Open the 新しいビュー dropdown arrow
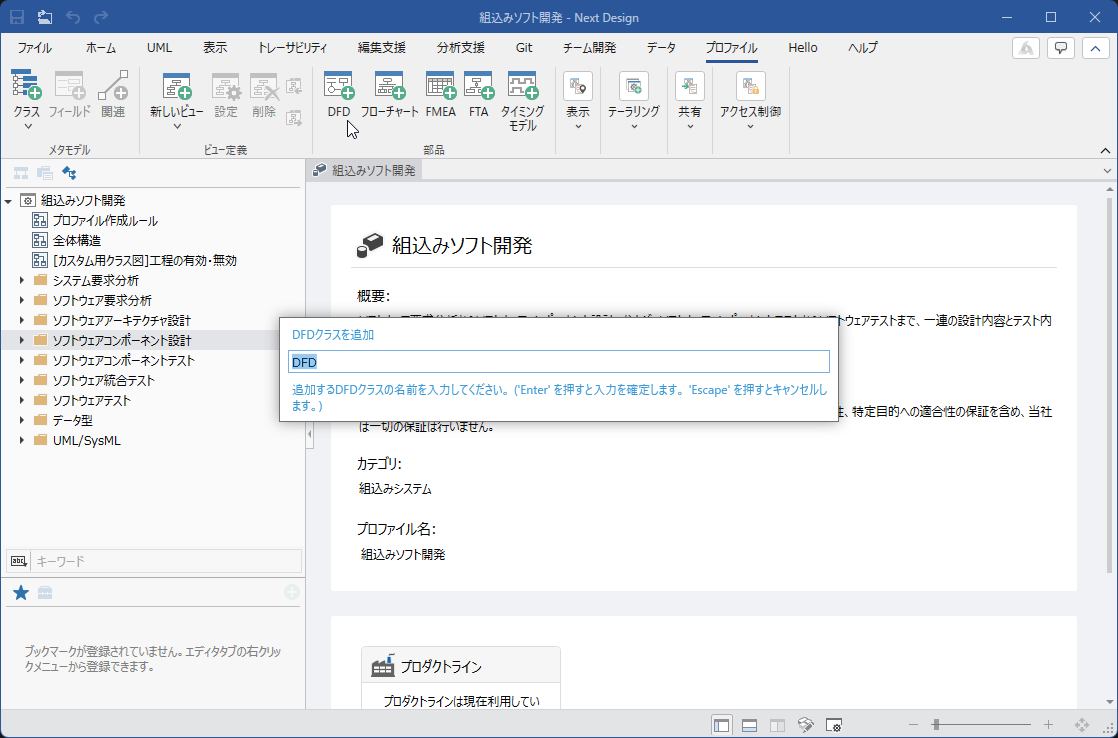 [177, 127]
